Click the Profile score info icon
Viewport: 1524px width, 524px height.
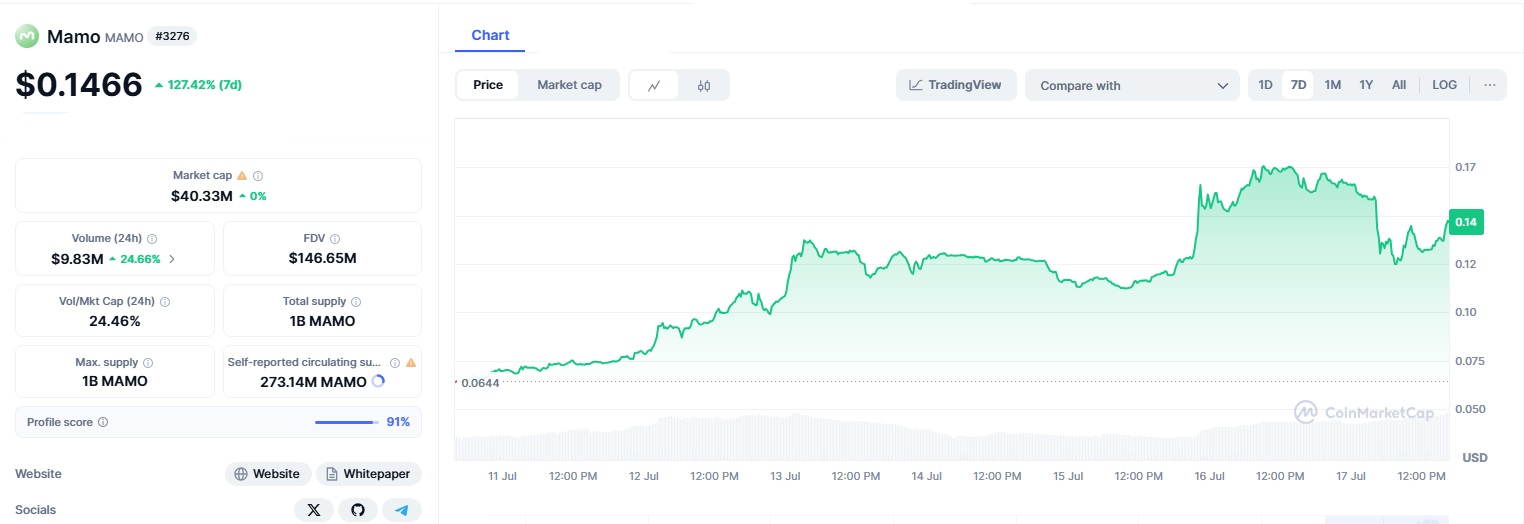[103, 422]
